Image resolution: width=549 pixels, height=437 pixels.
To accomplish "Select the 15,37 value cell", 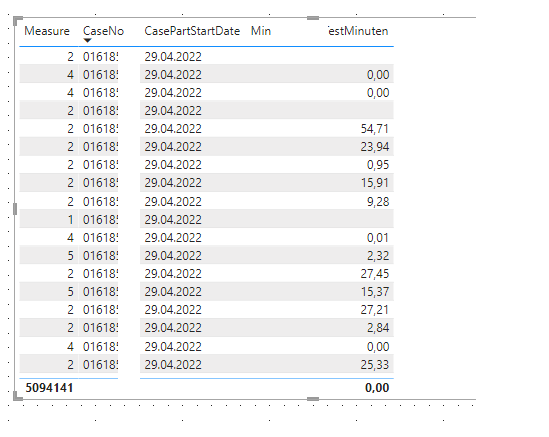I will tap(375, 292).
